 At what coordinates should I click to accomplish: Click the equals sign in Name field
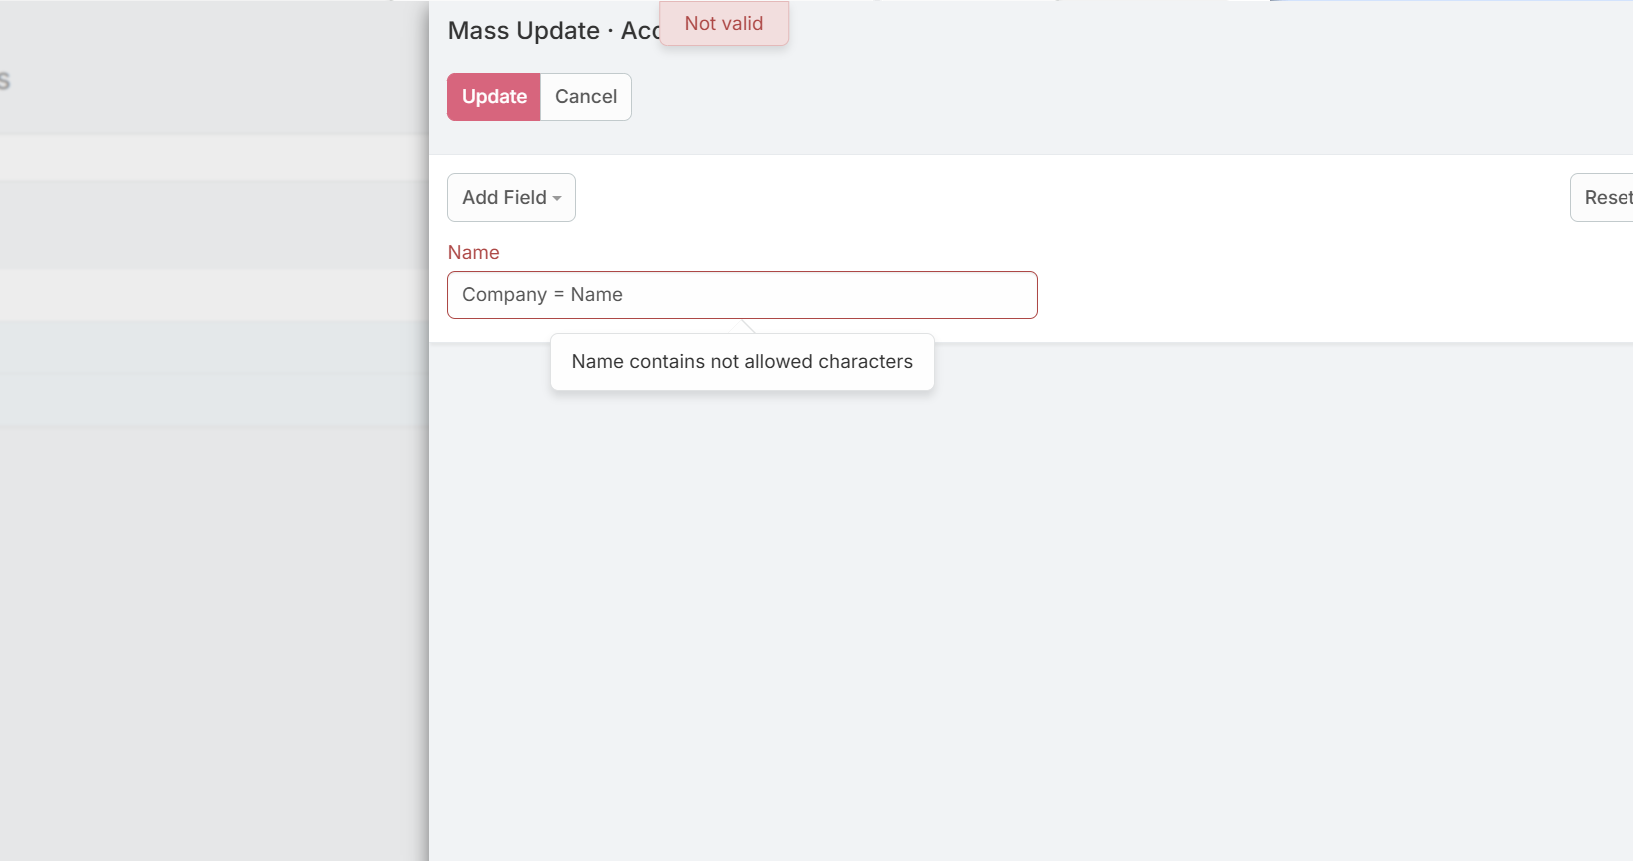559,295
